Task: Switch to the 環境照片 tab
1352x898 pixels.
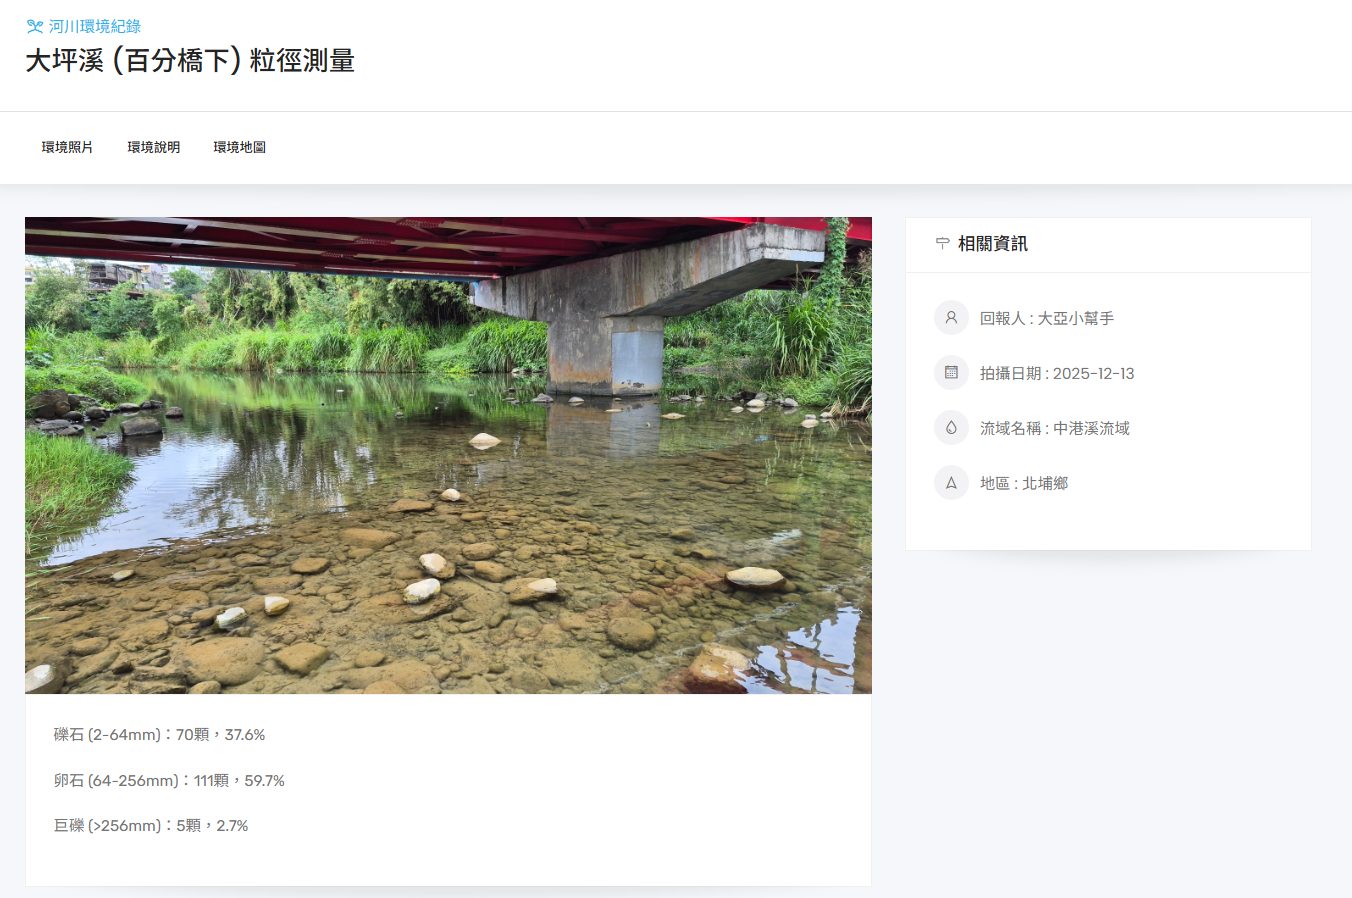Action: [x=68, y=147]
